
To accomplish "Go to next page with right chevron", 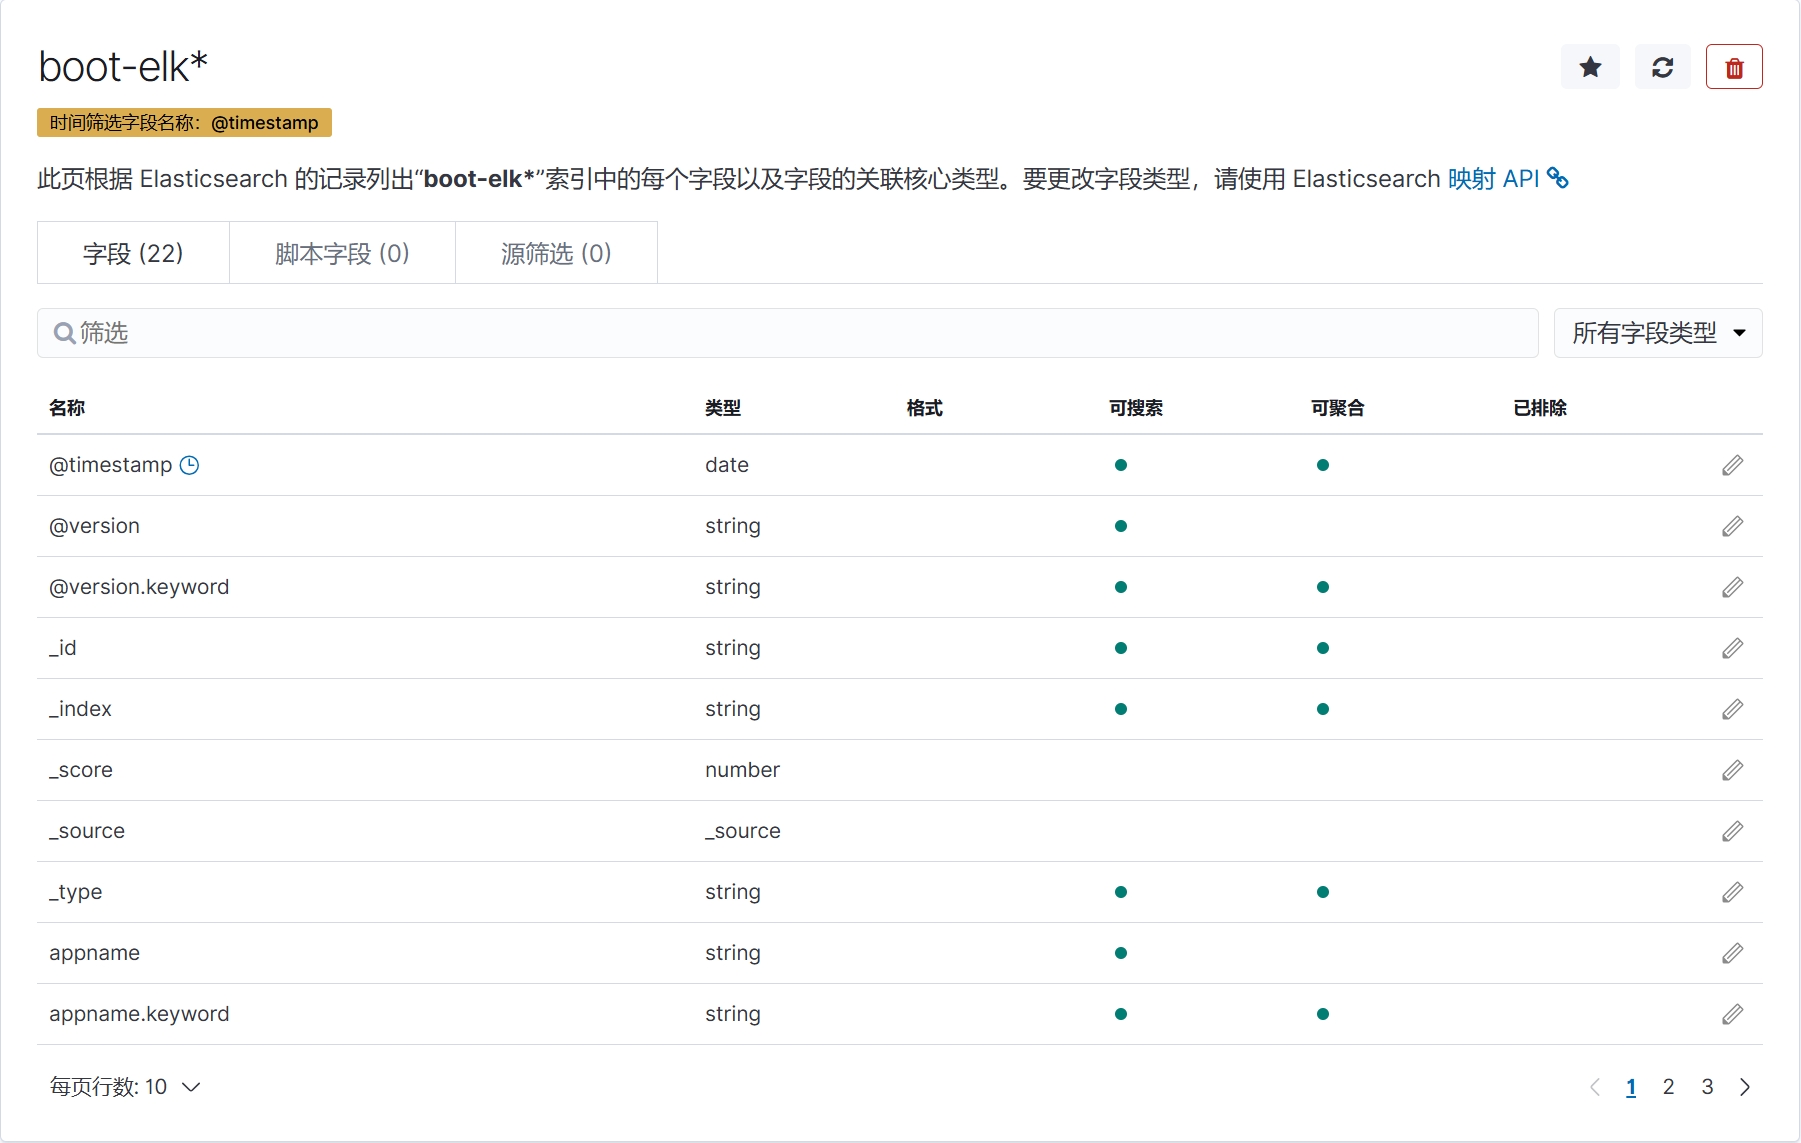I will coord(1745,1087).
